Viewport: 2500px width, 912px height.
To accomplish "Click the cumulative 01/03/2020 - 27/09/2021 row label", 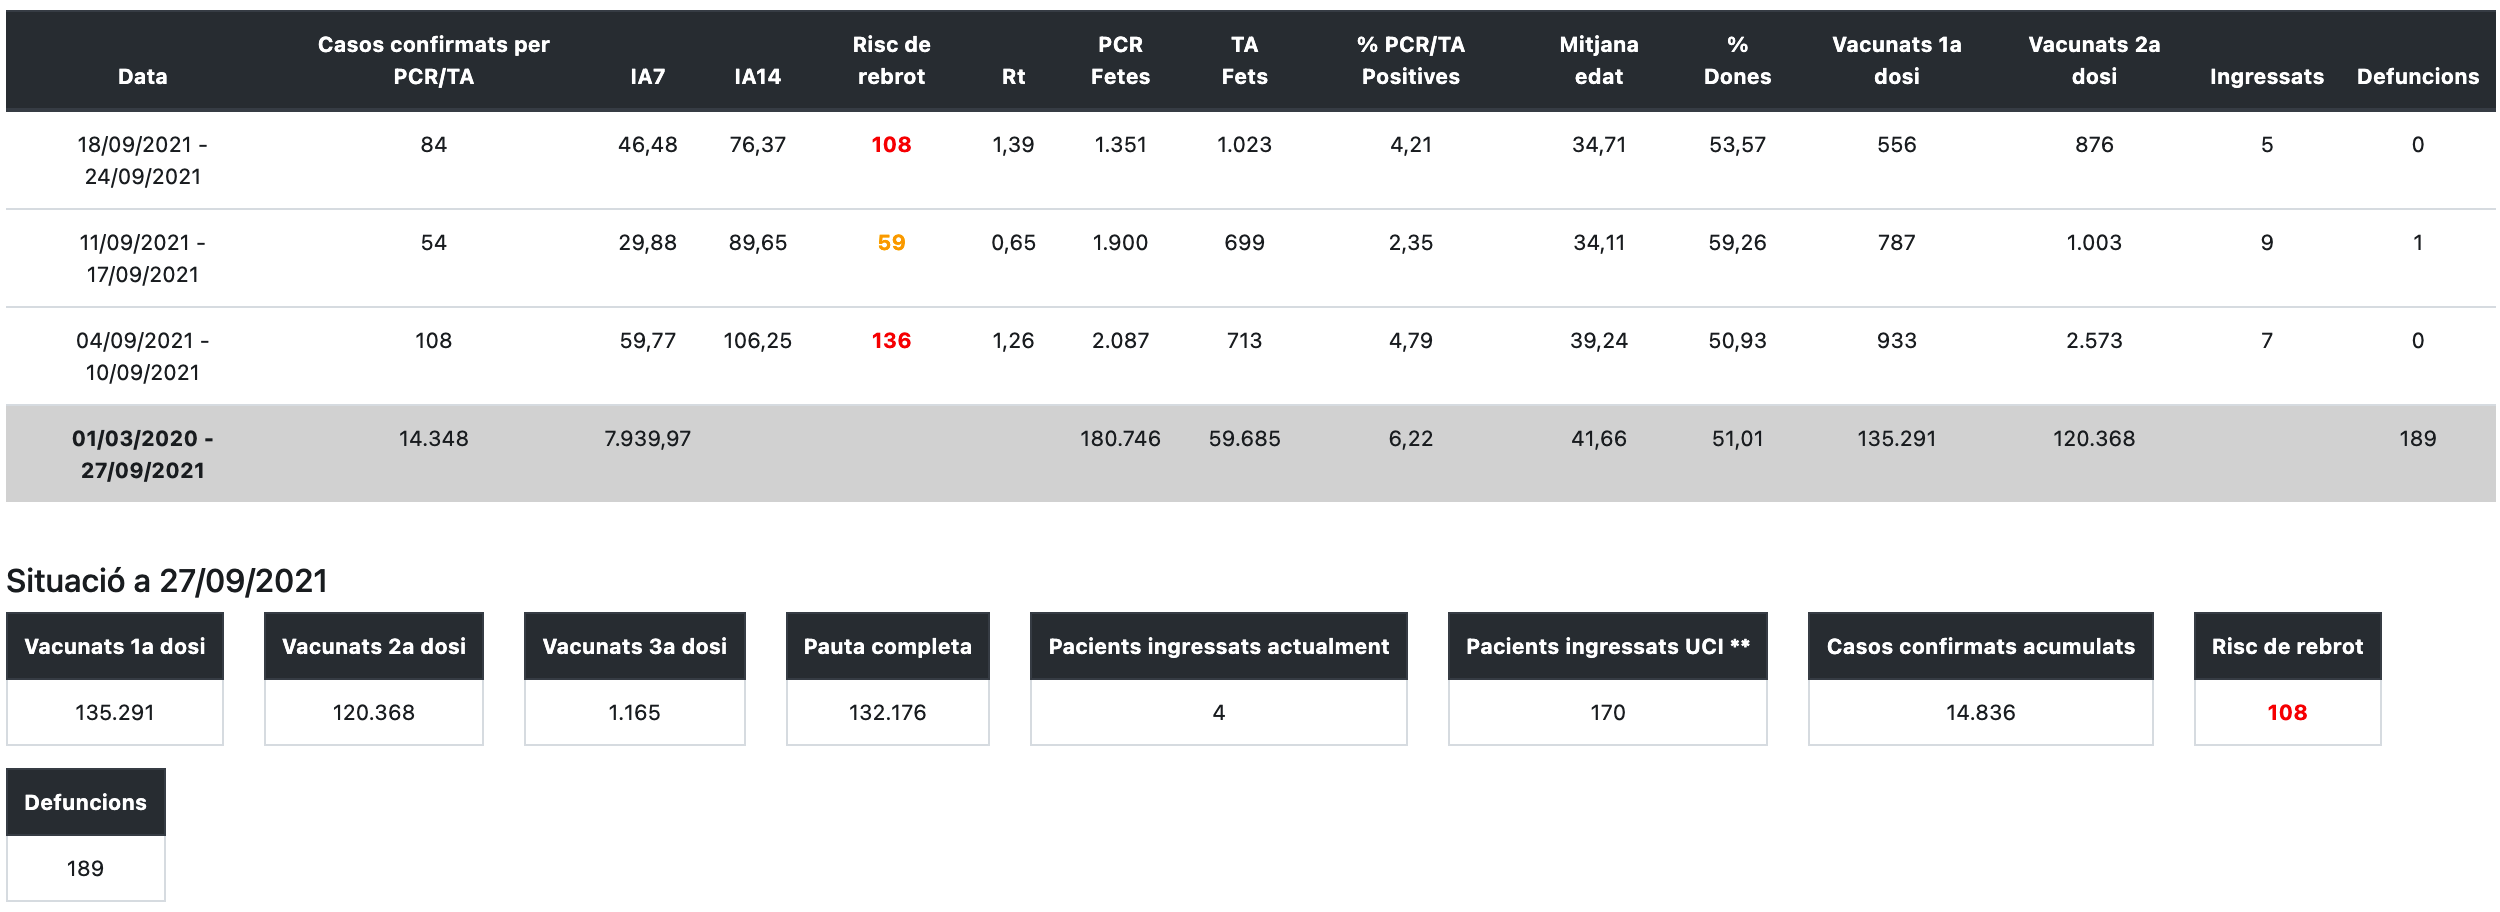I will (142, 454).
